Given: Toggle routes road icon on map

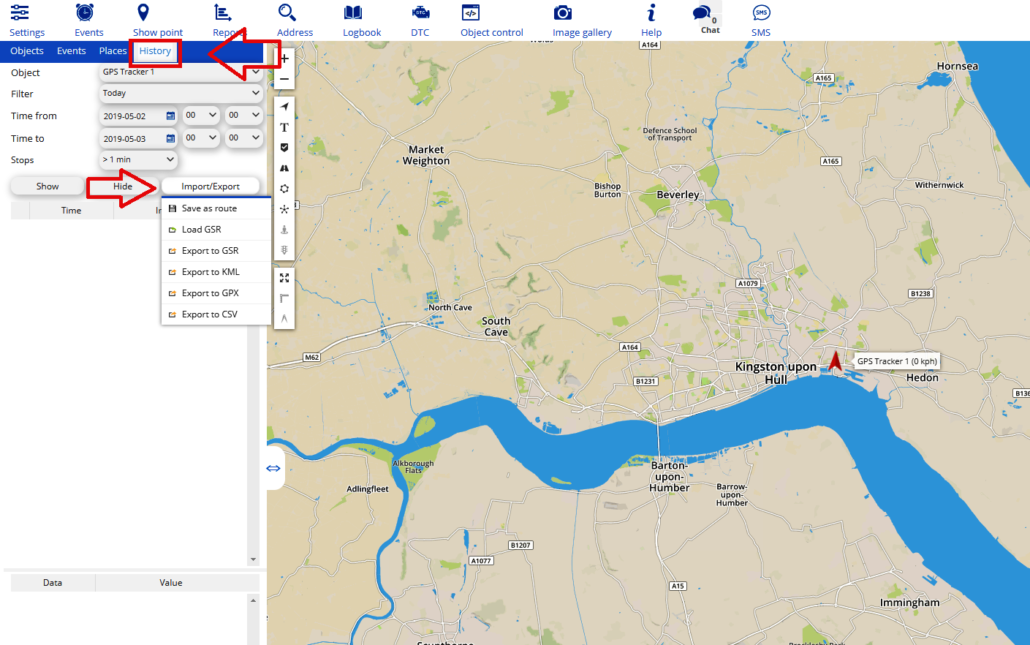Looking at the screenshot, I should [284, 168].
